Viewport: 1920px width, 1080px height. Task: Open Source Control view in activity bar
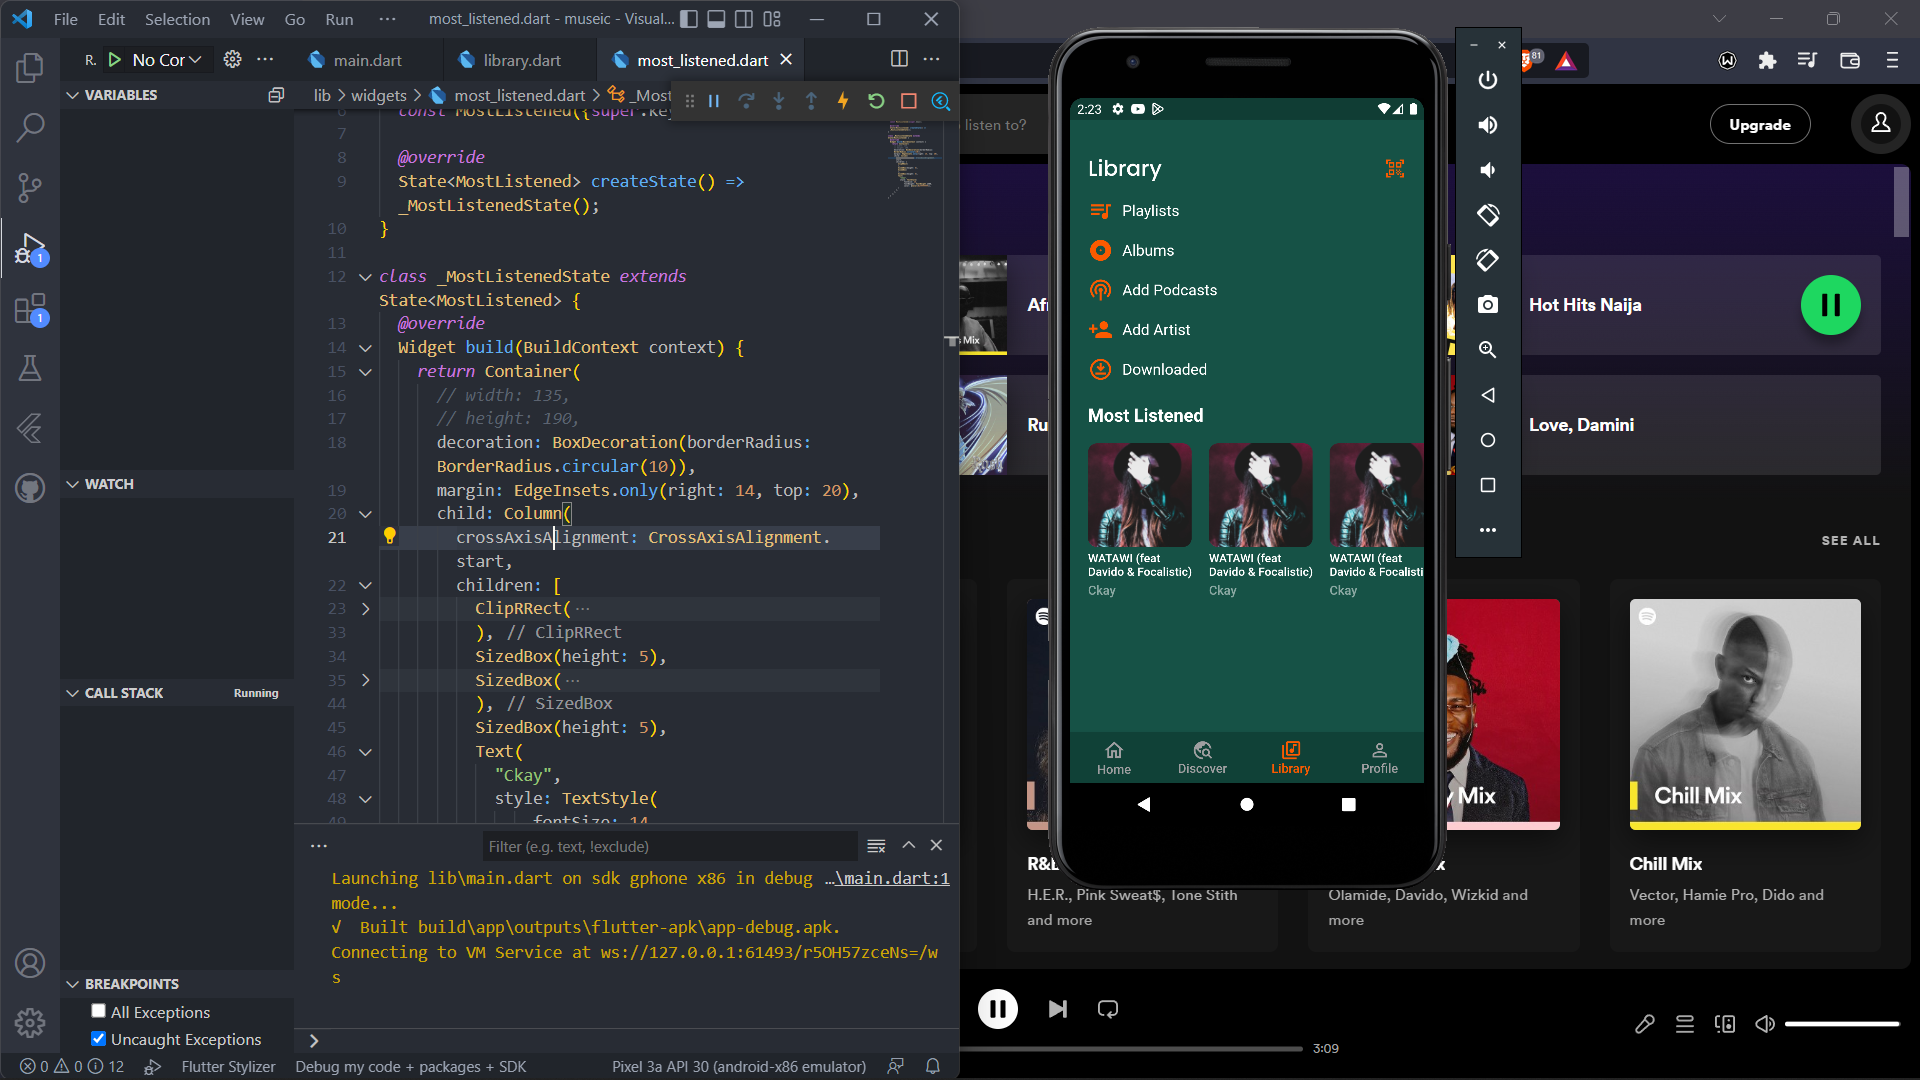click(x=30, y=187)
